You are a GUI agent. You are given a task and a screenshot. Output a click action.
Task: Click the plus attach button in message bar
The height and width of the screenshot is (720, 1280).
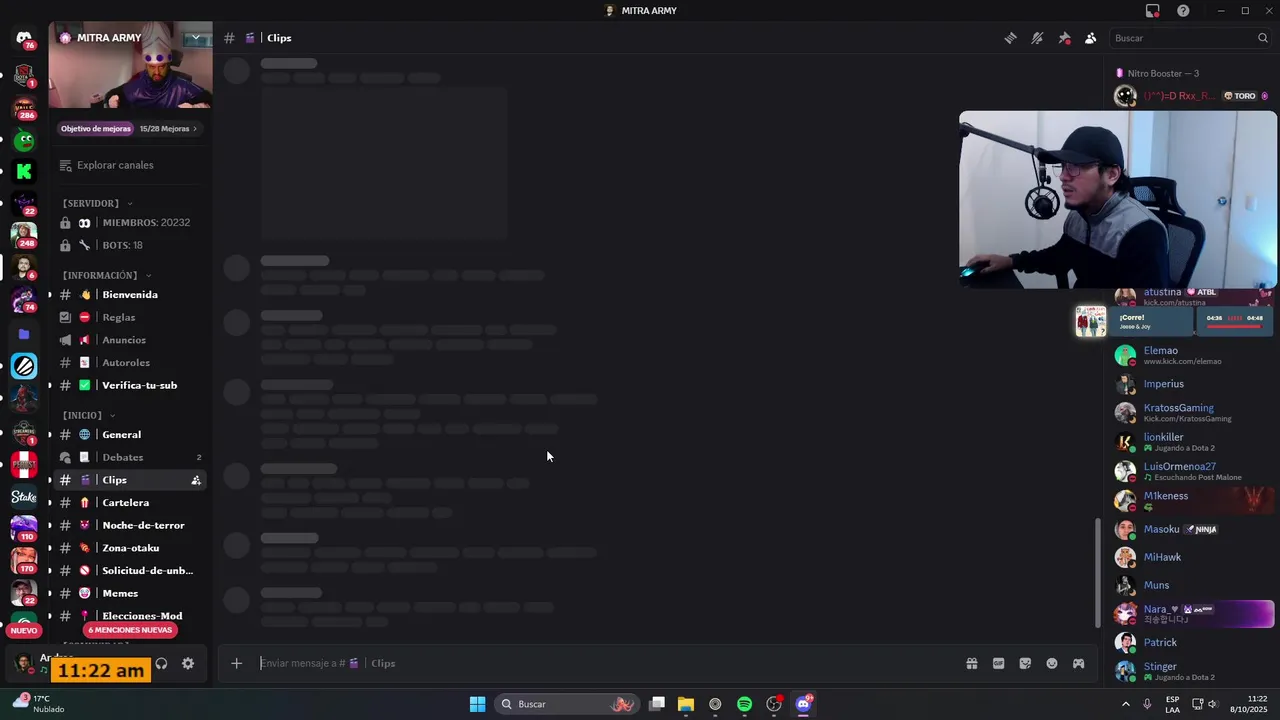(236, 663)
